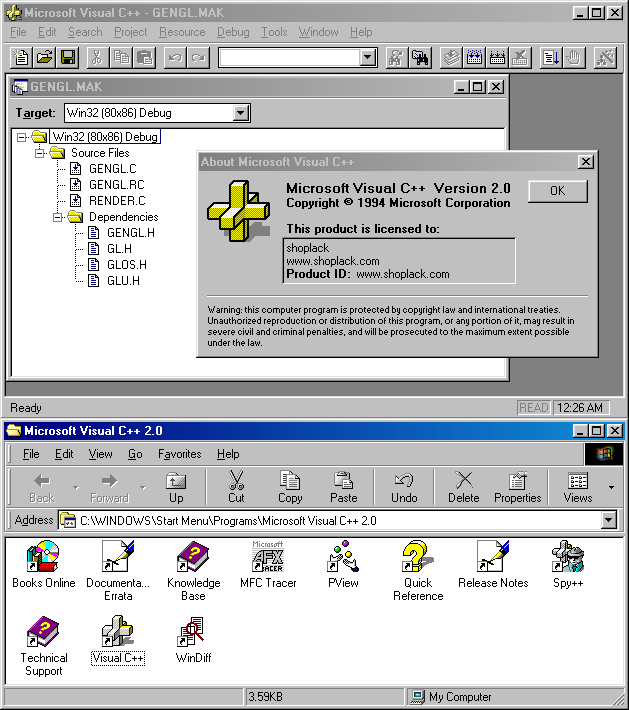The height and width of the screenshot is (710, 629).
Task: Open the Back button history dropdown
Action: click(76, 487)
